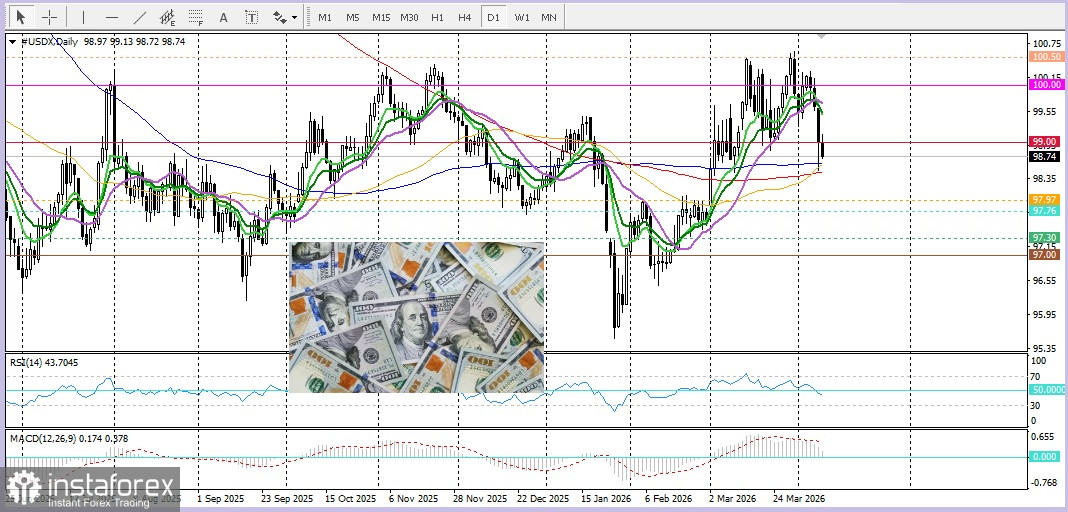The height and width of the screenshot is (512, 1068).
Task: Select the Fibonacci retracement tool
Action: [x=196, y=17]
